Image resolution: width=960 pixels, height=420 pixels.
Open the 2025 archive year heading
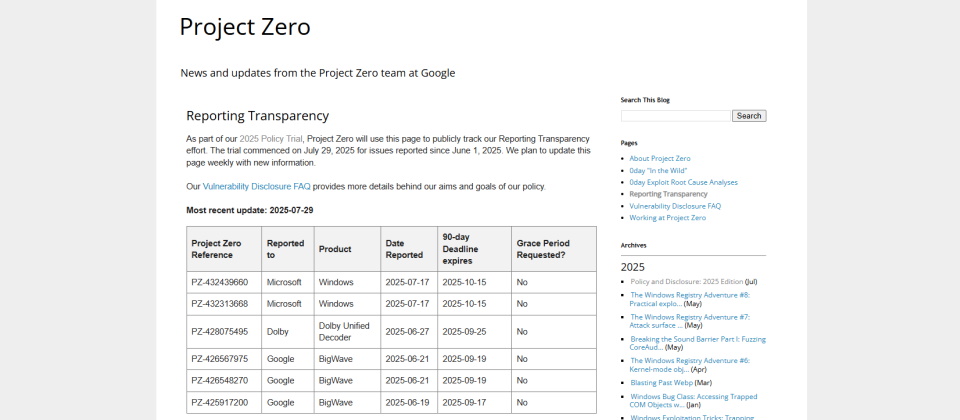(633, 267)
